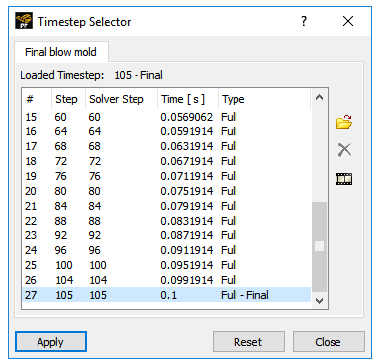Click the Reset button

[x=249, y=342]
